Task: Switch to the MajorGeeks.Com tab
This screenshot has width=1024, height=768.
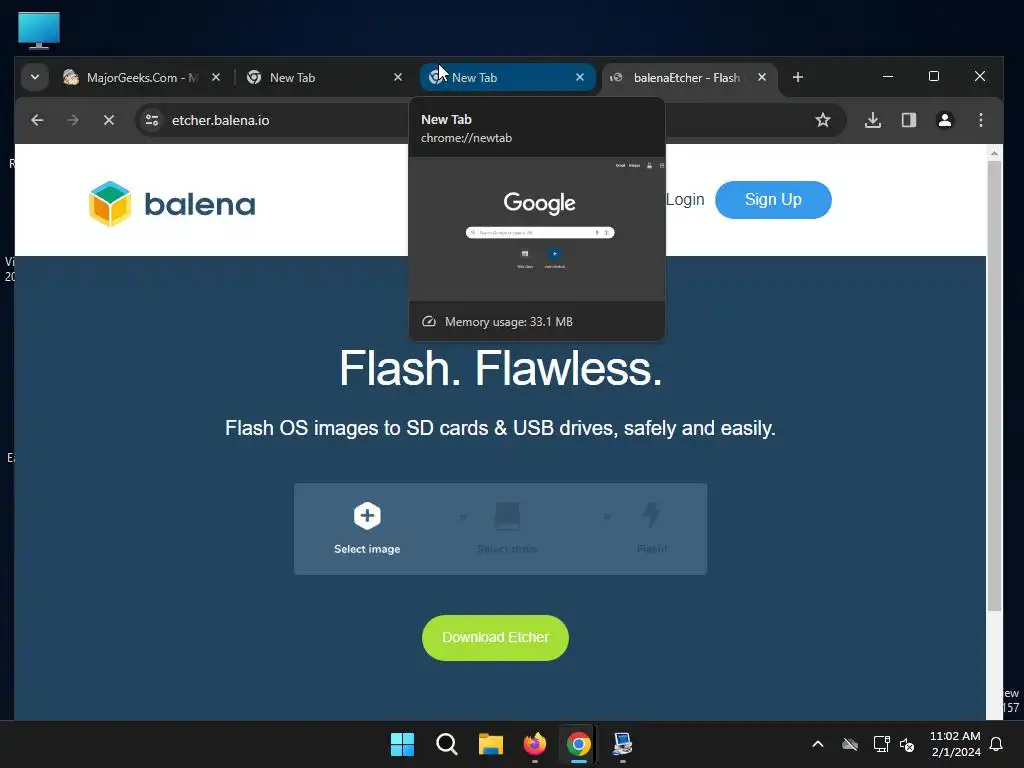Action: click(x=131, y=78)
